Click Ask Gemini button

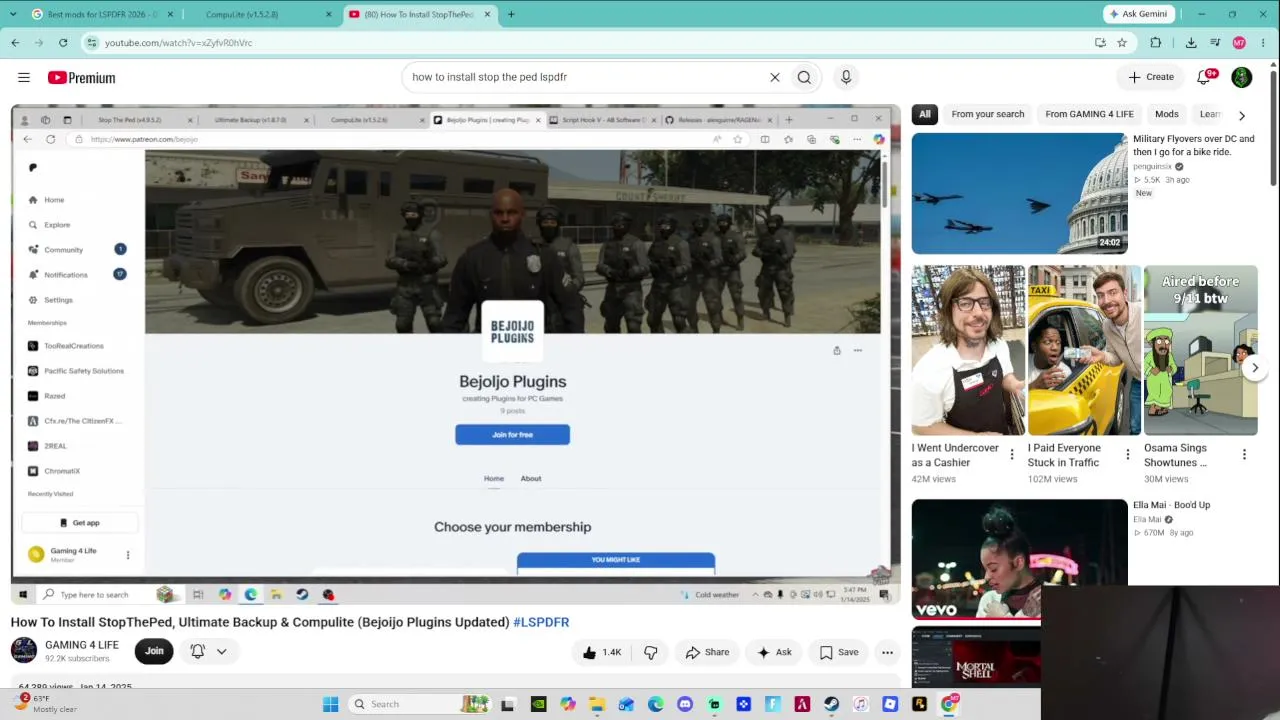pyautogui.click(x=1139, y=14)
